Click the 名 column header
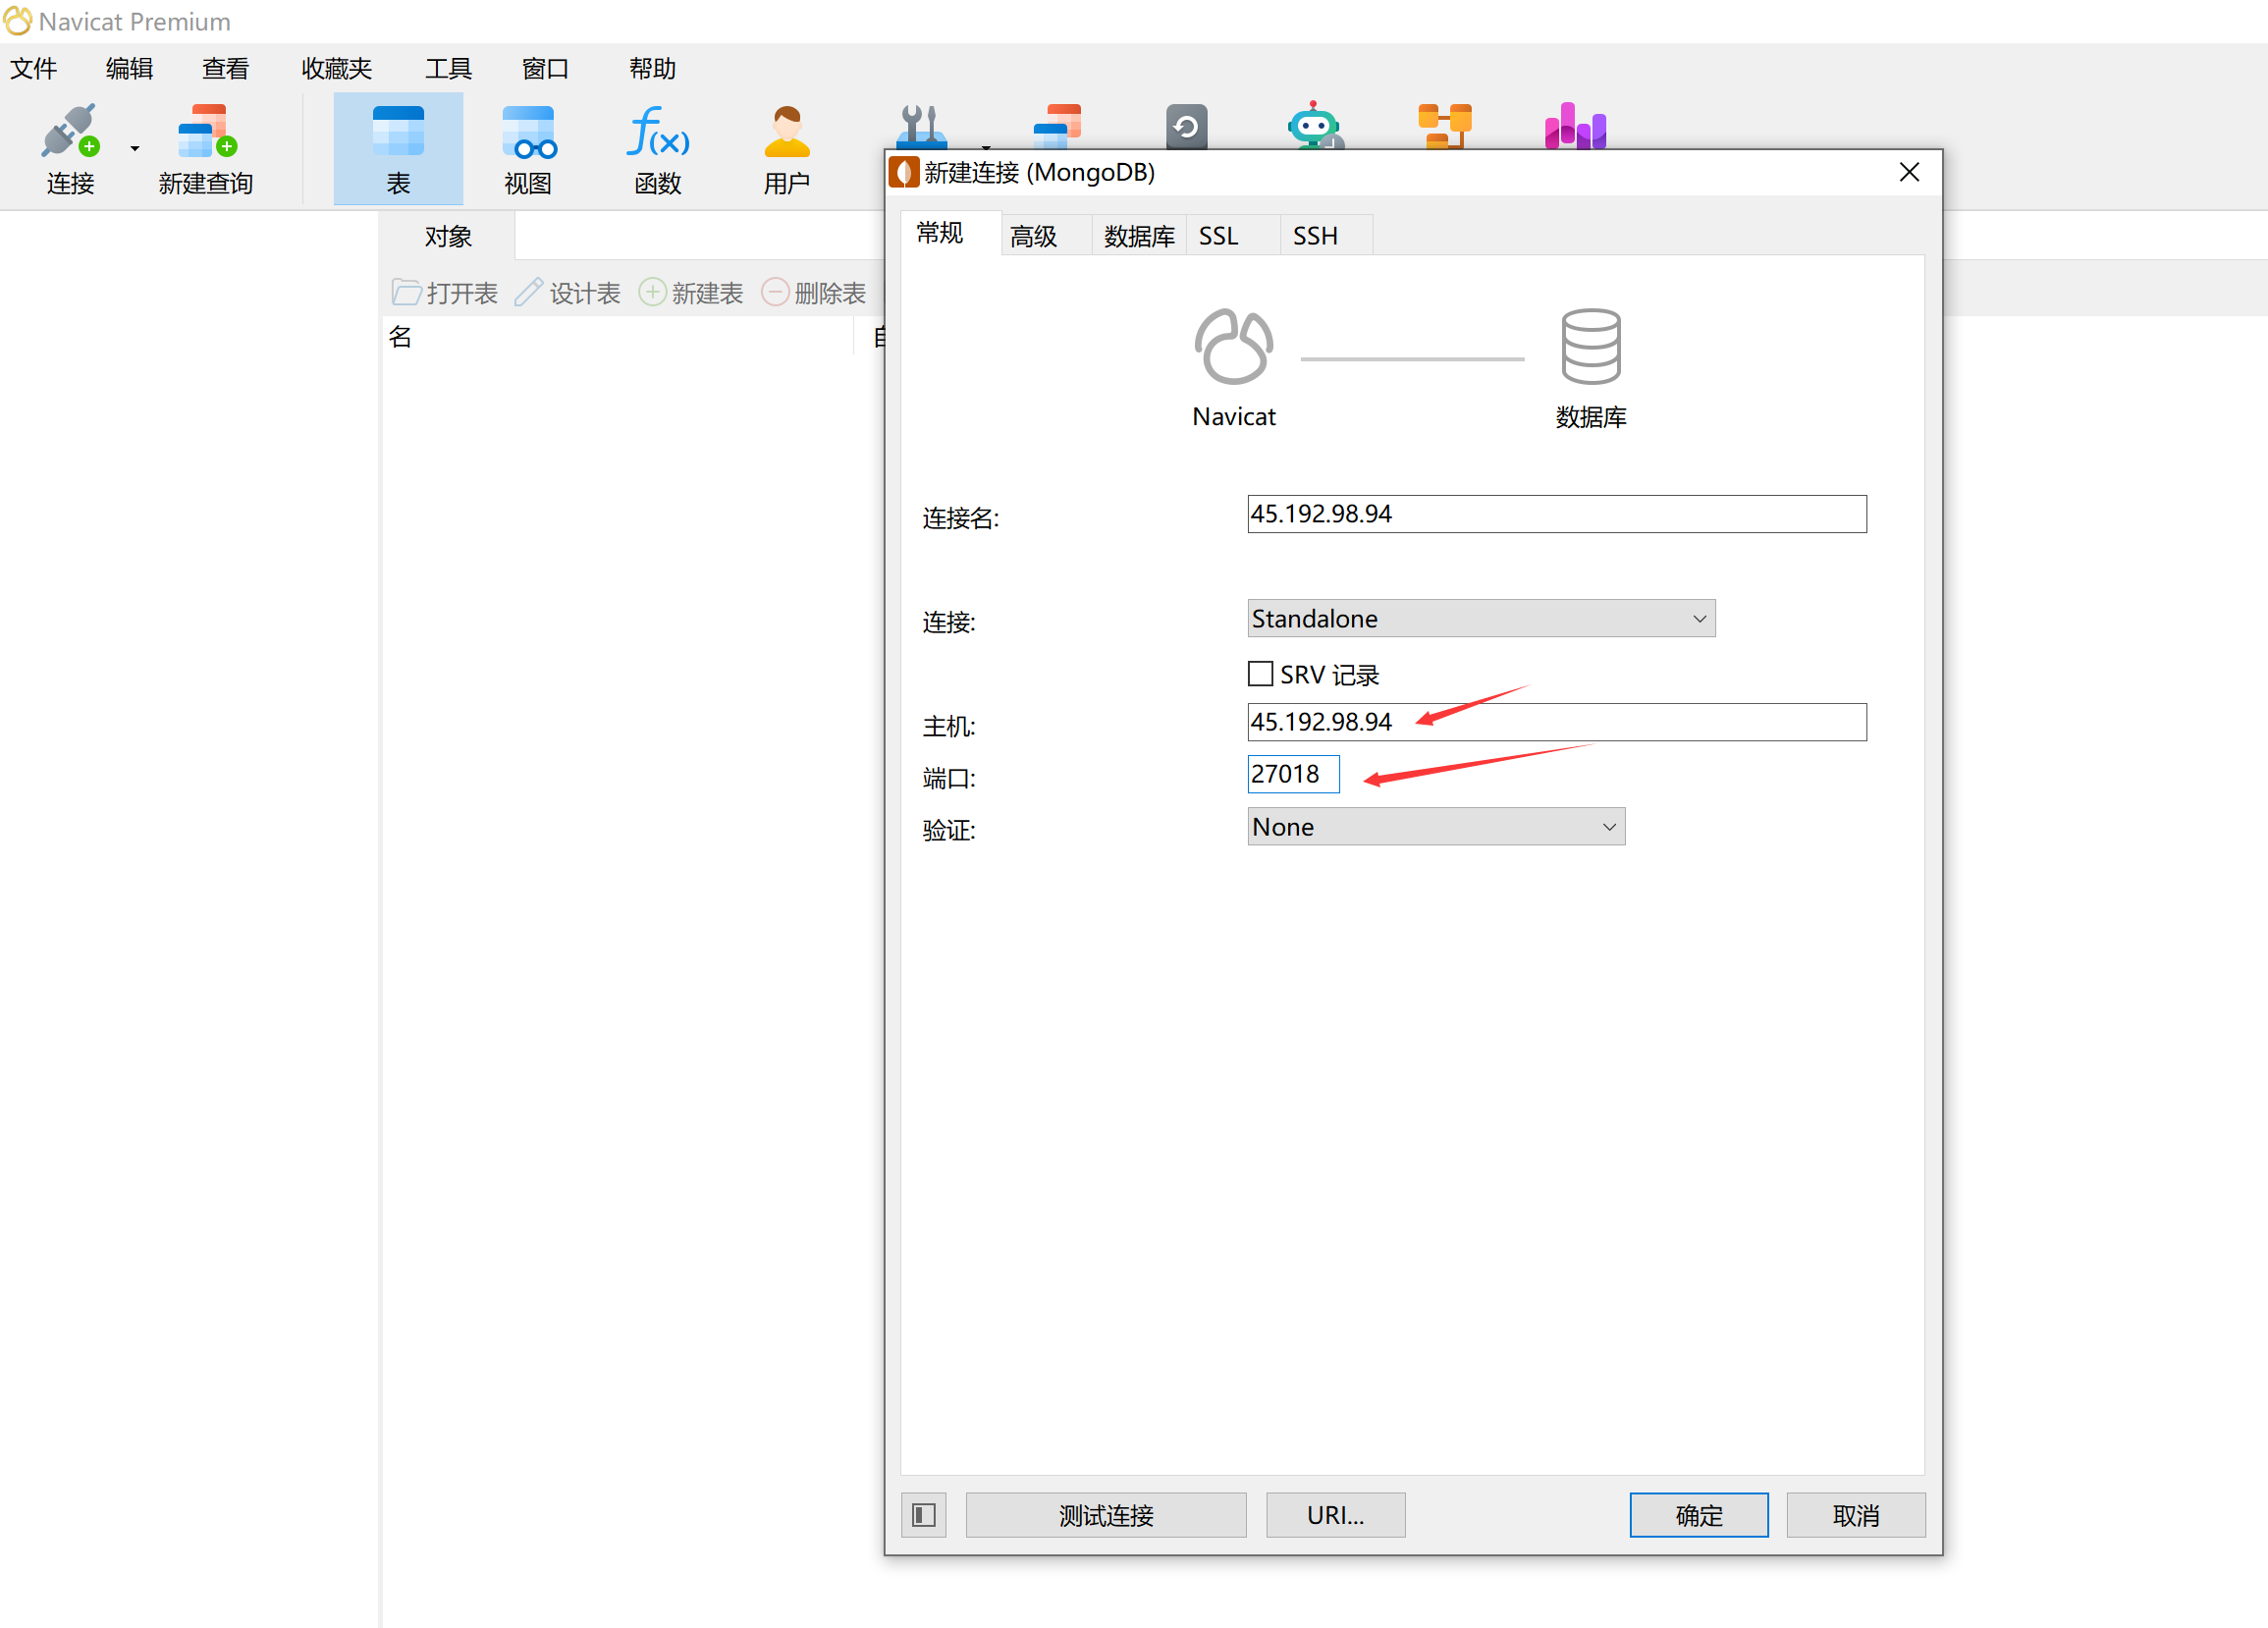 pos(618,337)
